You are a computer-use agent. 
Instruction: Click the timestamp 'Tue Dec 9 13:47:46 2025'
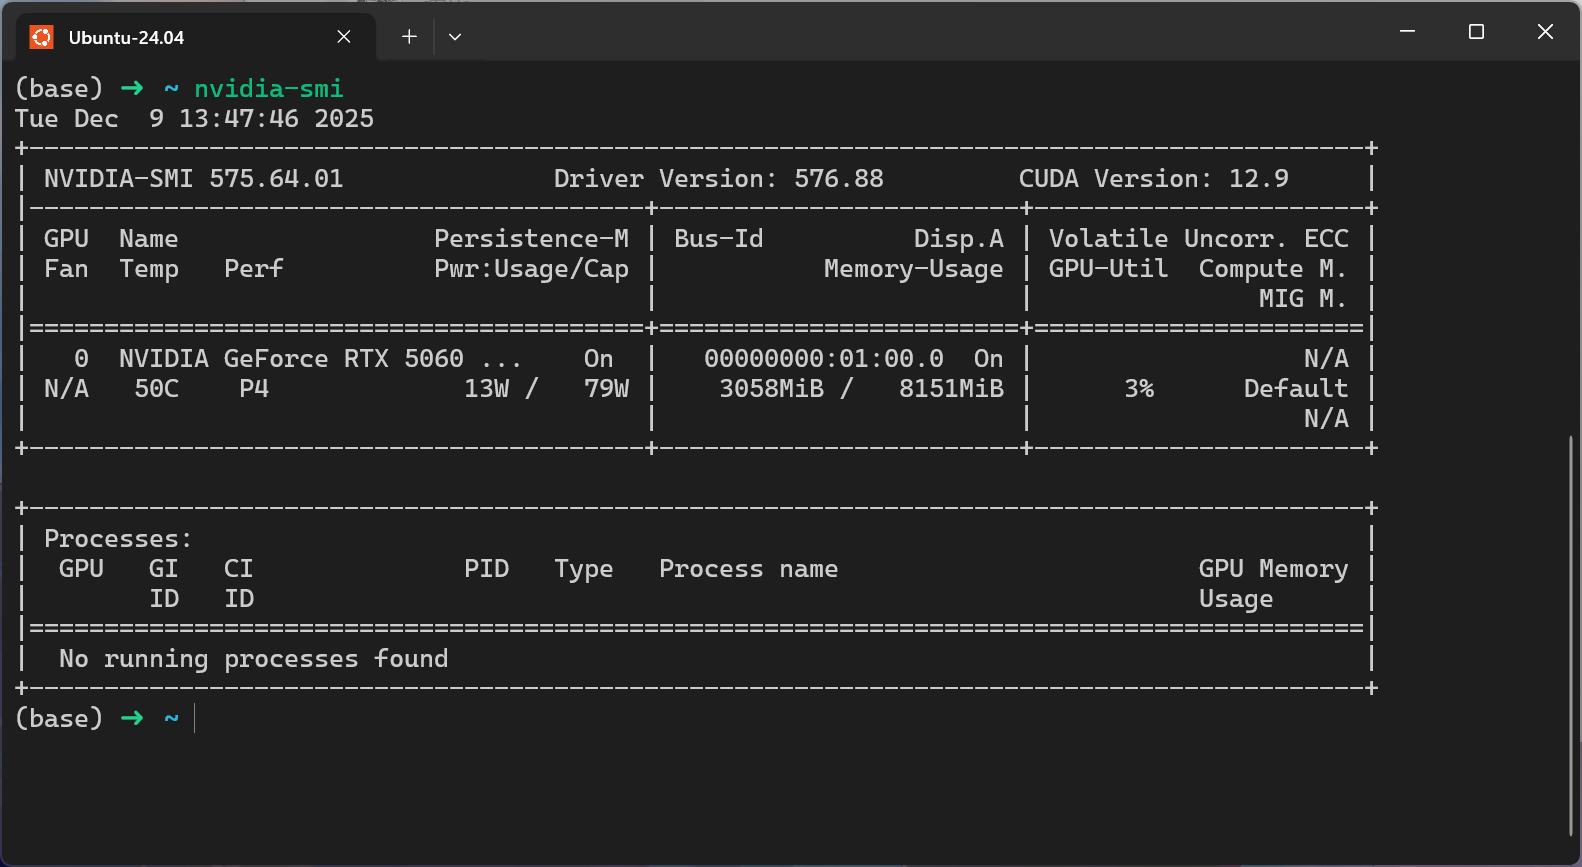[x=194, y=119]
